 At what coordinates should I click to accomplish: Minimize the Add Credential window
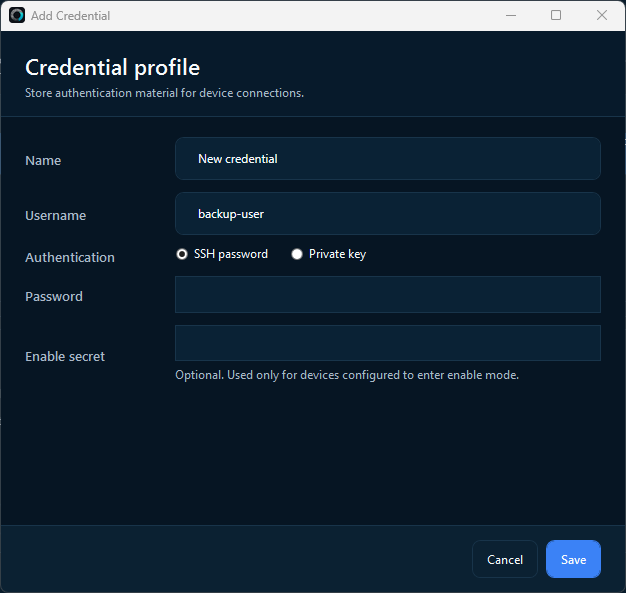[511, 16]
